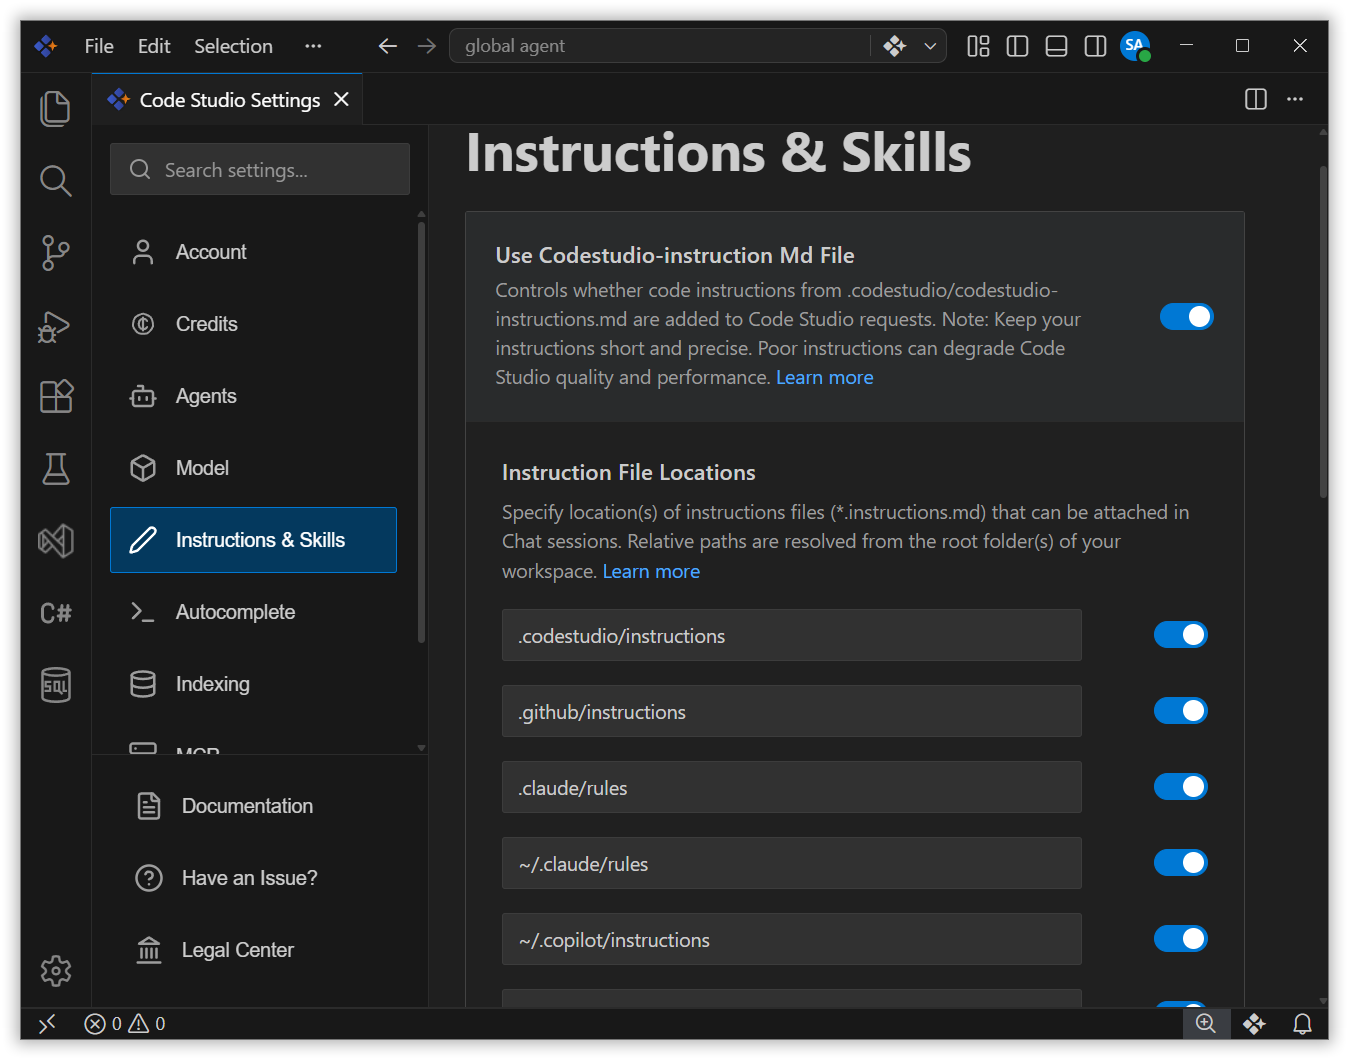Open Source Control view
This screenshot has height=1060, width=1349.
click(56, 253)
